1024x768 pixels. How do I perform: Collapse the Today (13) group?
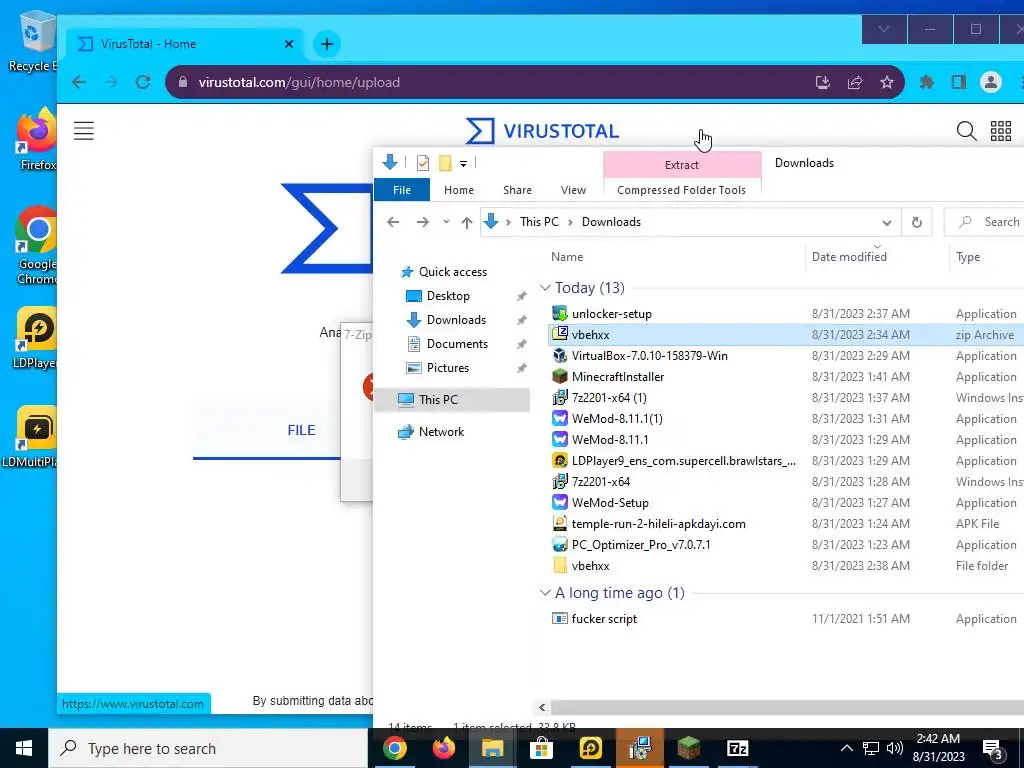pyautogui.click(x=545, y=288)
